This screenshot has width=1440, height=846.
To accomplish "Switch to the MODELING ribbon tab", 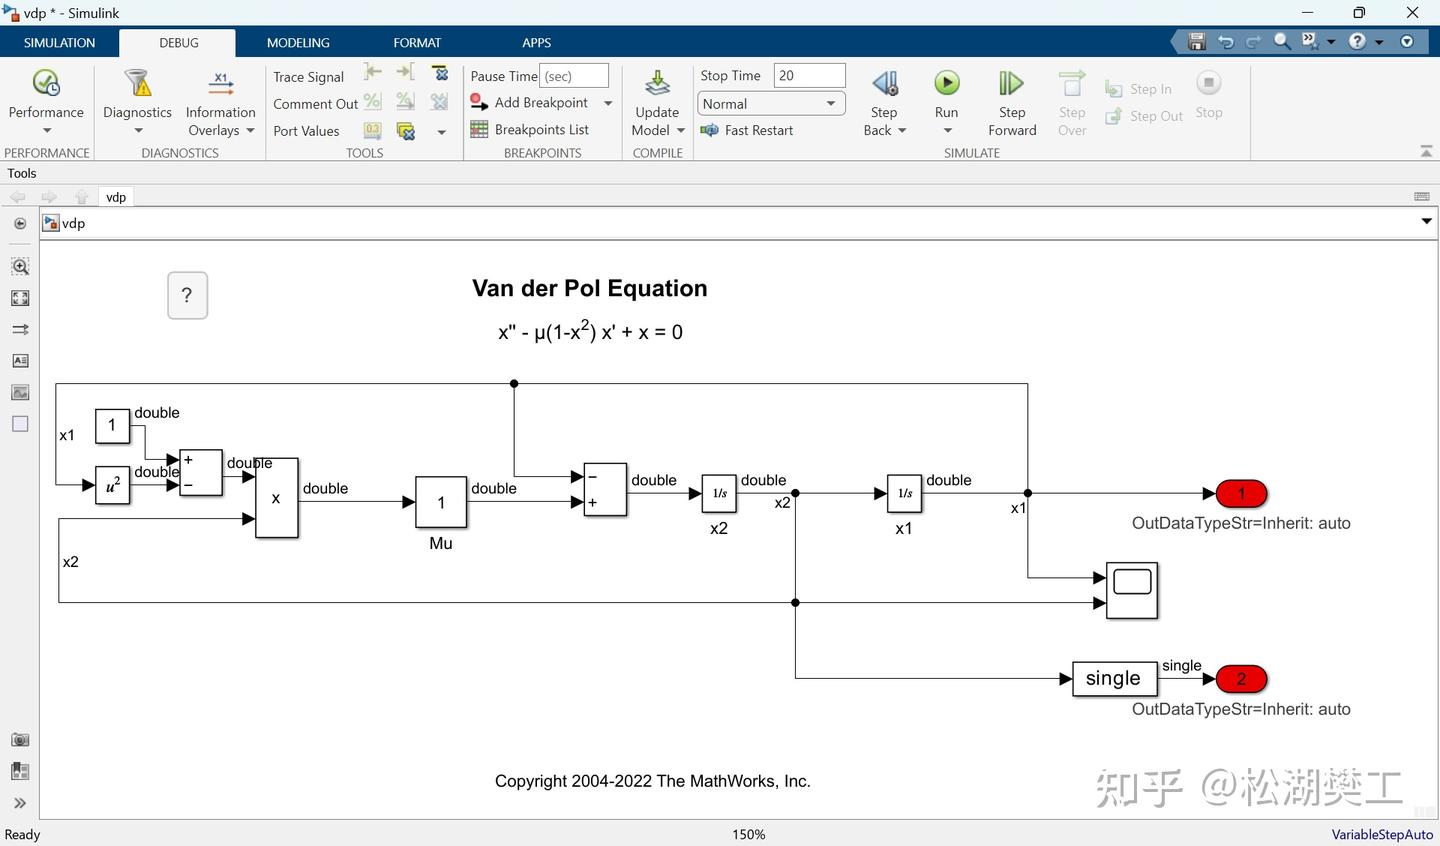I will coord(297,42).
